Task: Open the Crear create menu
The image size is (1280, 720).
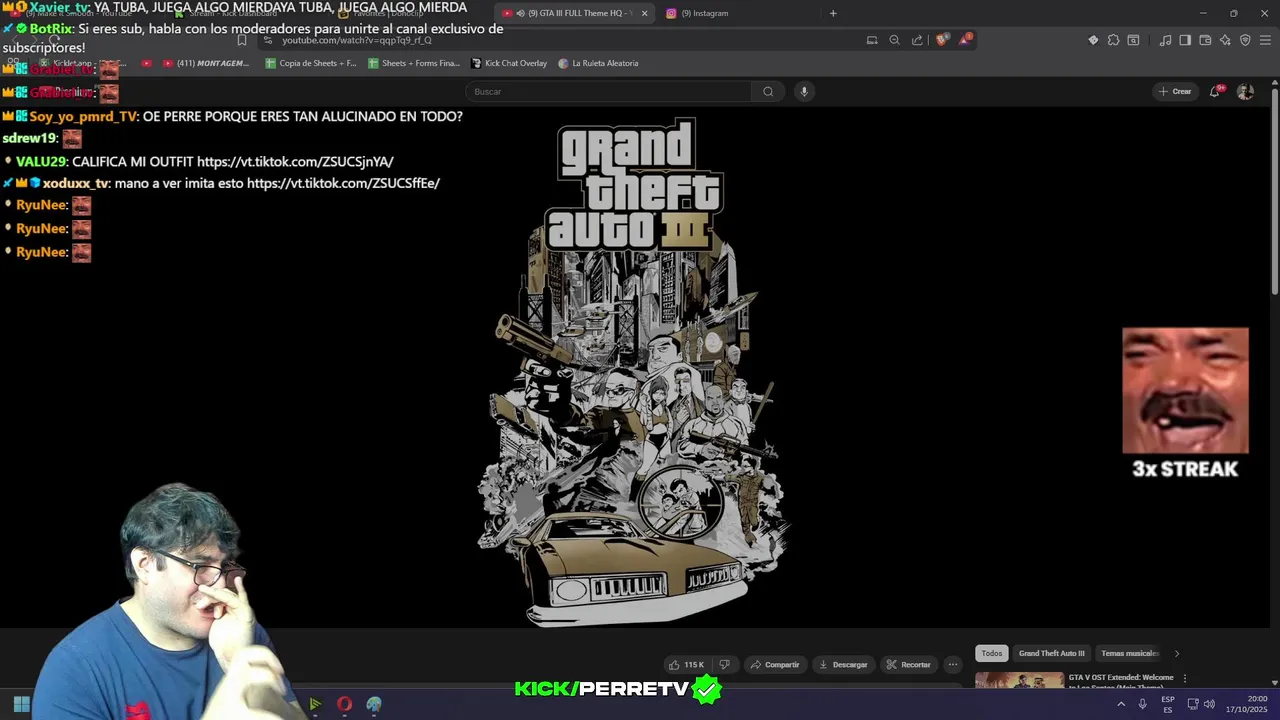Action: click(1175, 92)
